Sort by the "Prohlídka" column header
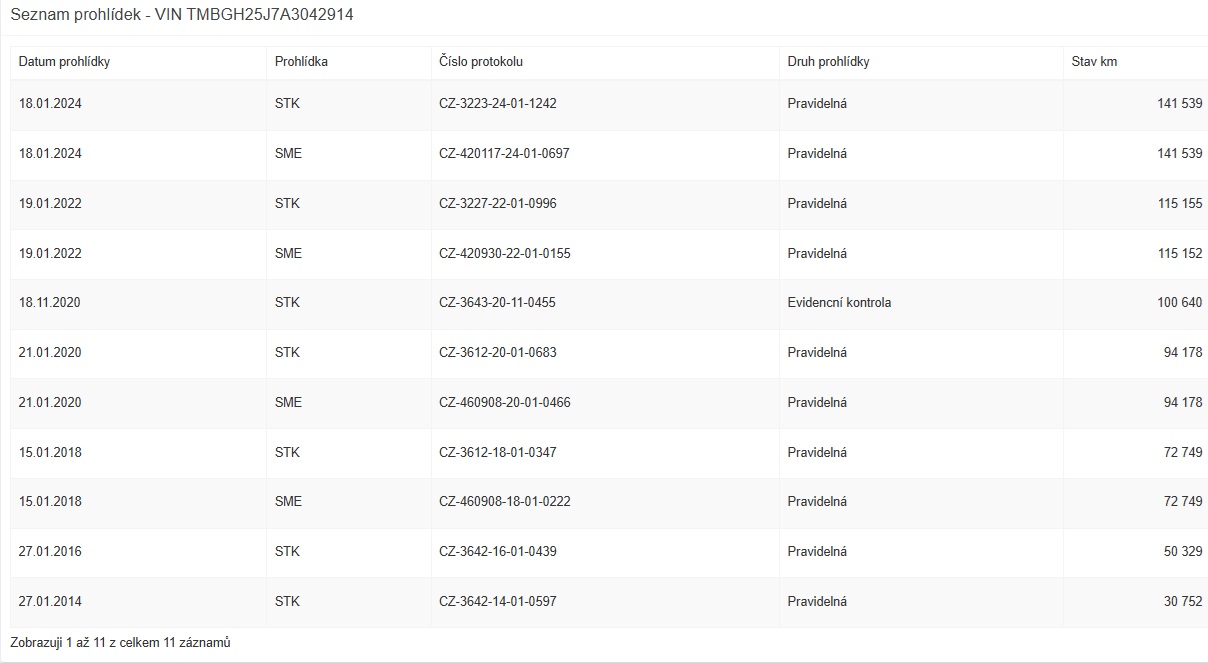1208x663 pixels. coord(301,62)
